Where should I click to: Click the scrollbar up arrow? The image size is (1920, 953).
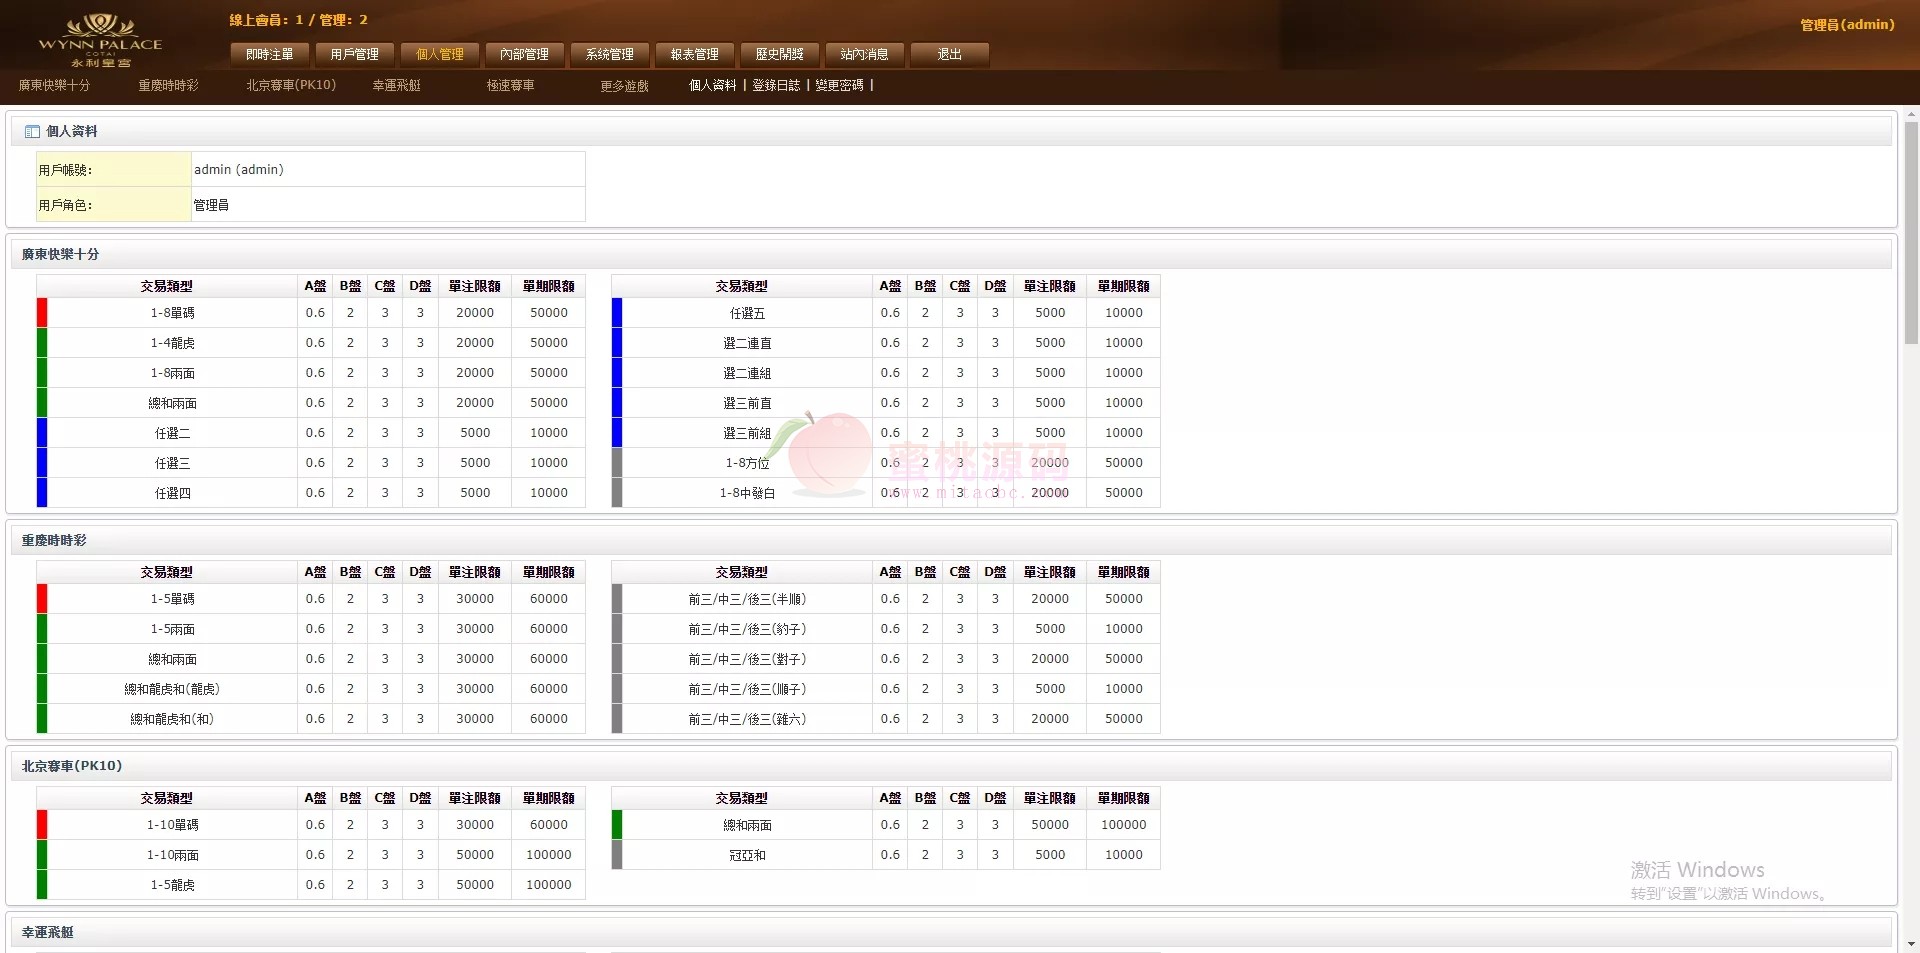(x=1910, y=113)
